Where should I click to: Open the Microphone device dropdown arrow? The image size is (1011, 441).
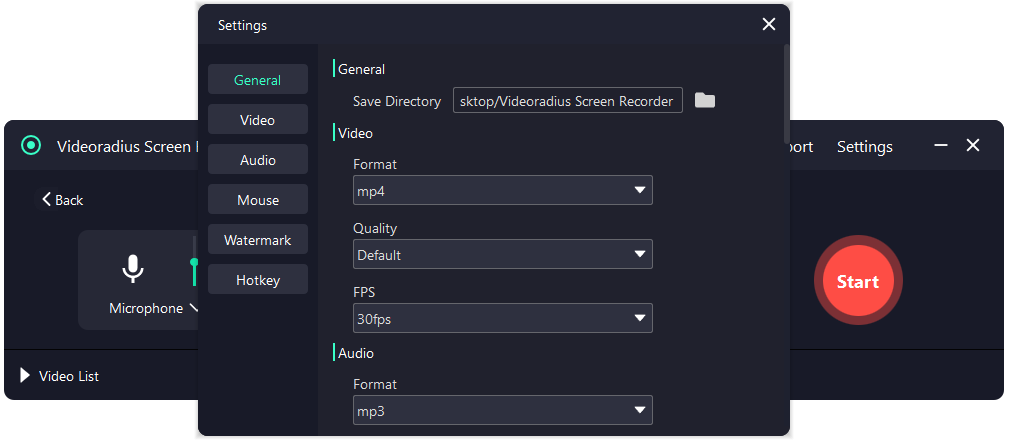tap(193, 308)
